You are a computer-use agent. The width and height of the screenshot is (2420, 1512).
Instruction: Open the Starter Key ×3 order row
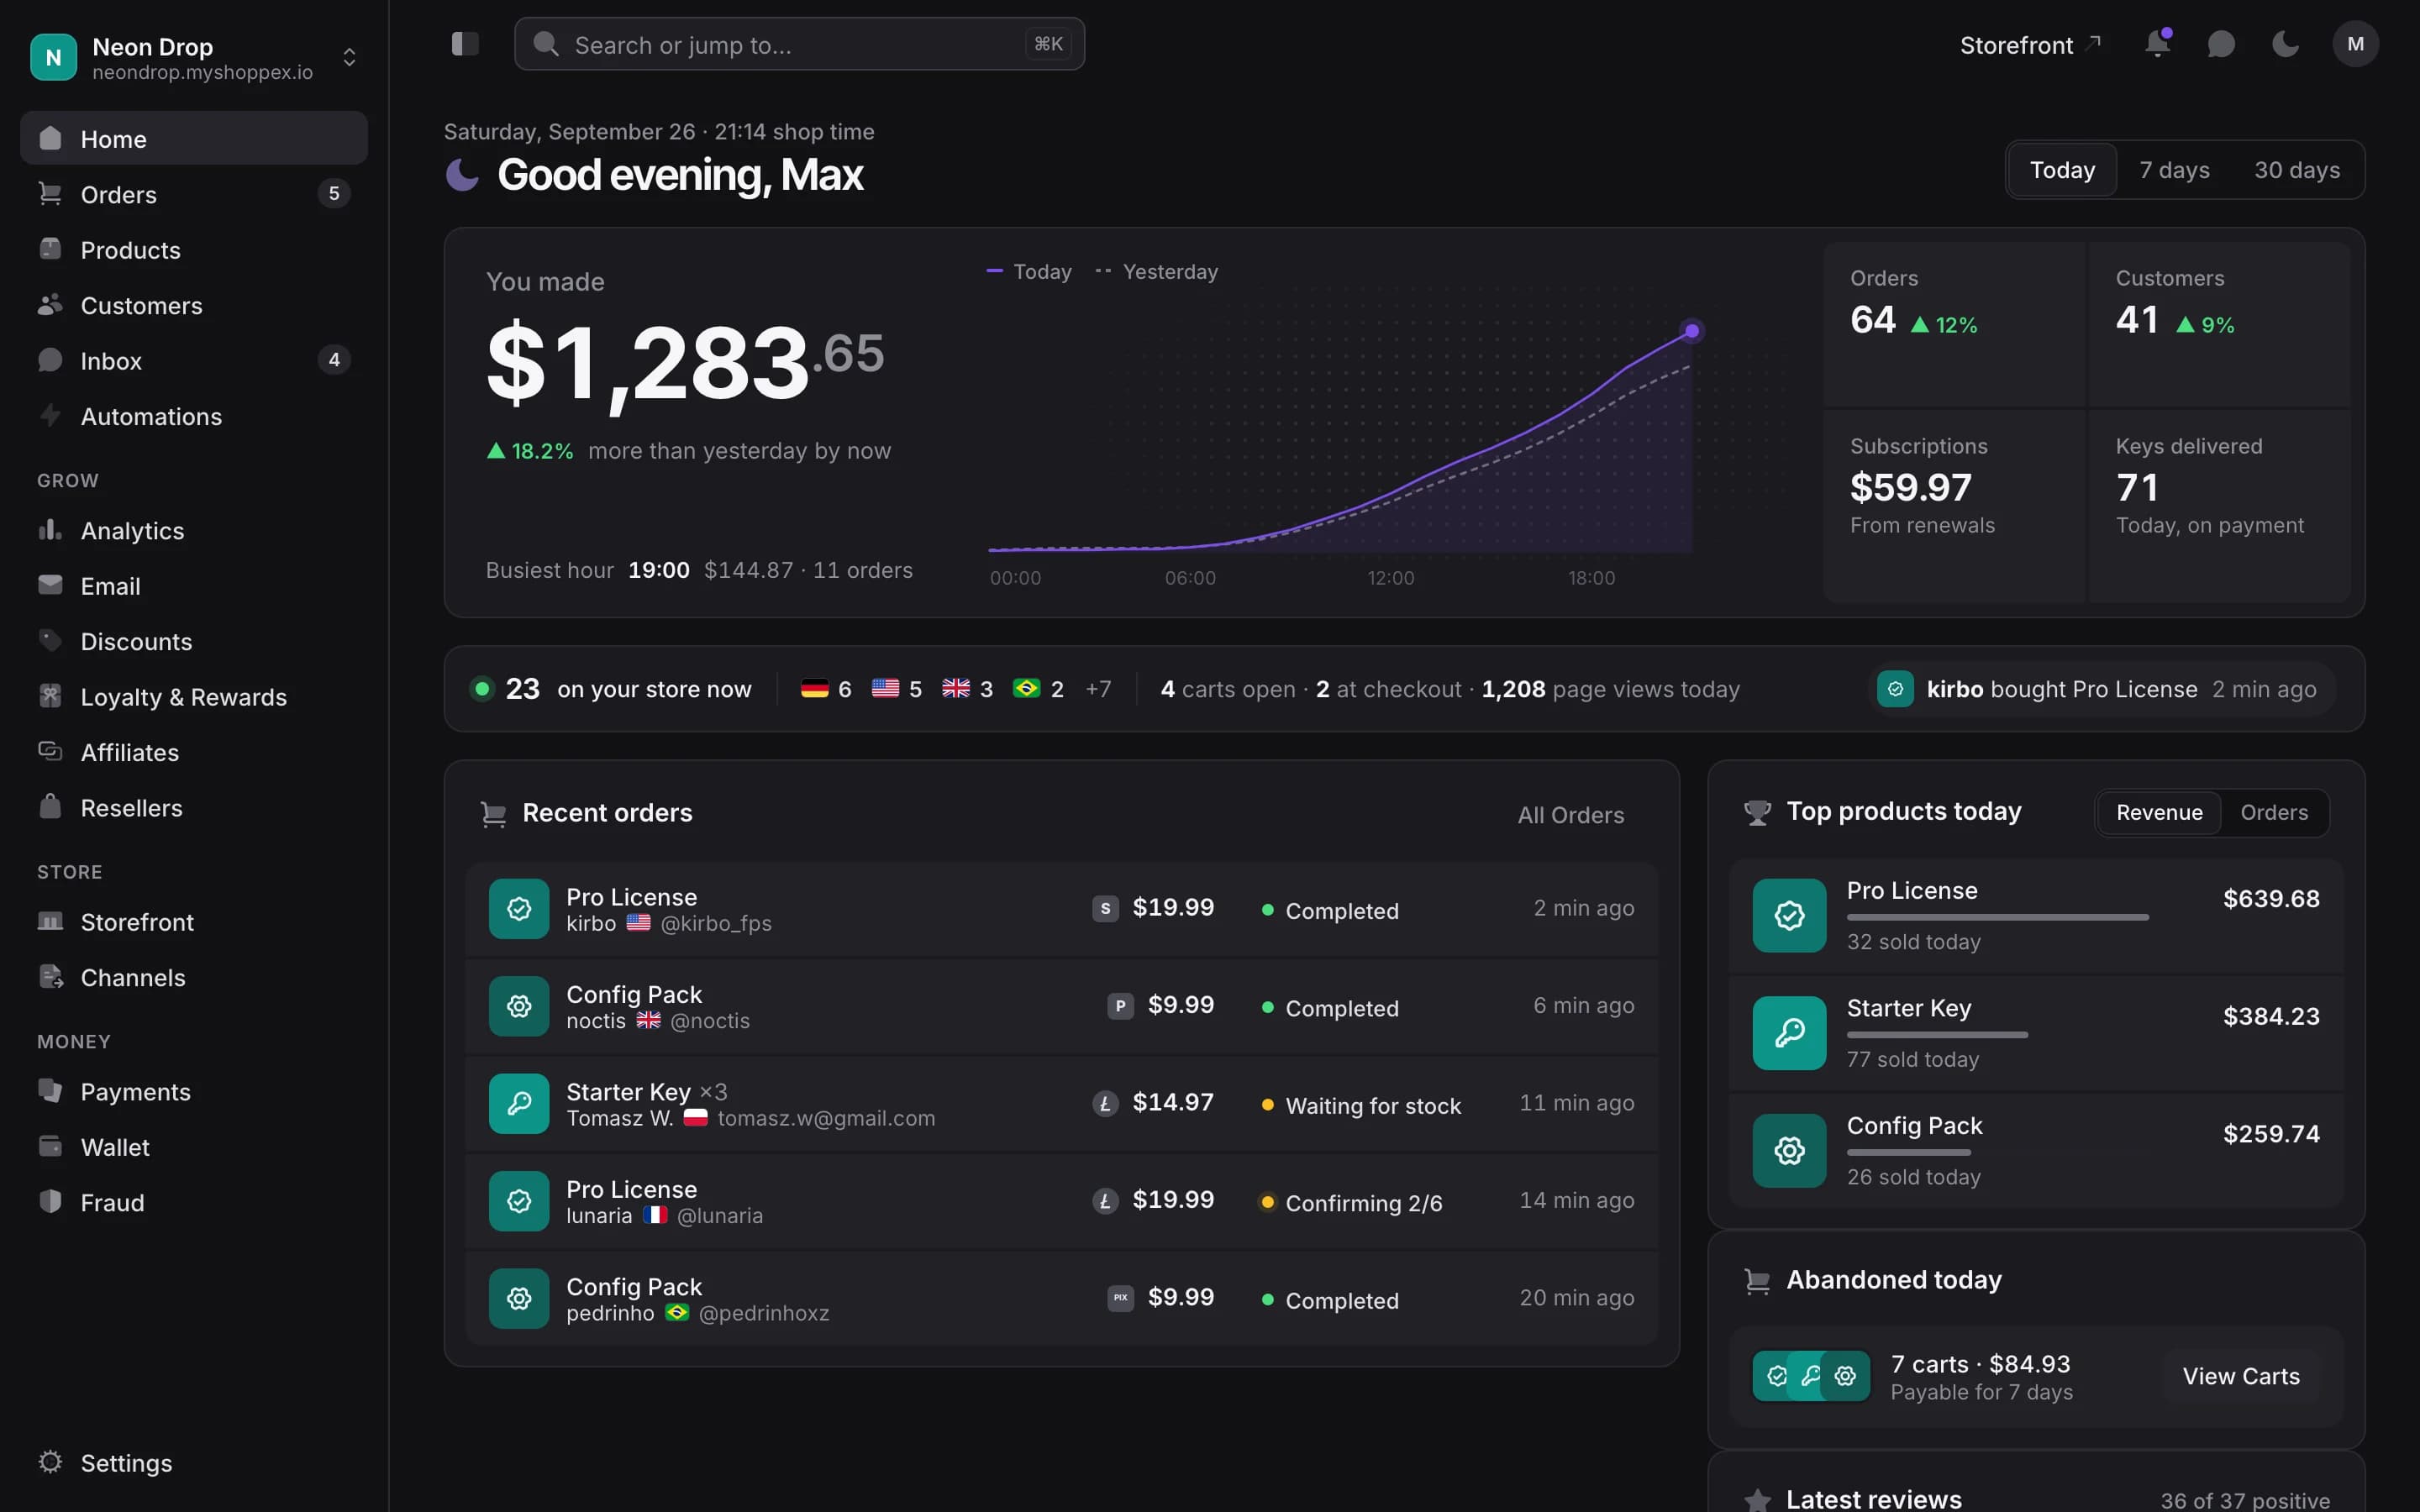(x=1061, y=1104)
